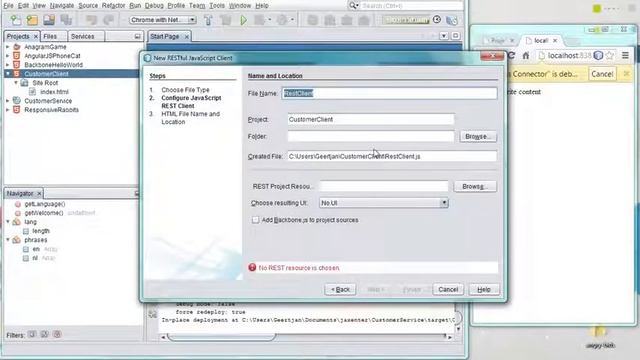Click the red error icon in the dialog

(x=252, y=267)
